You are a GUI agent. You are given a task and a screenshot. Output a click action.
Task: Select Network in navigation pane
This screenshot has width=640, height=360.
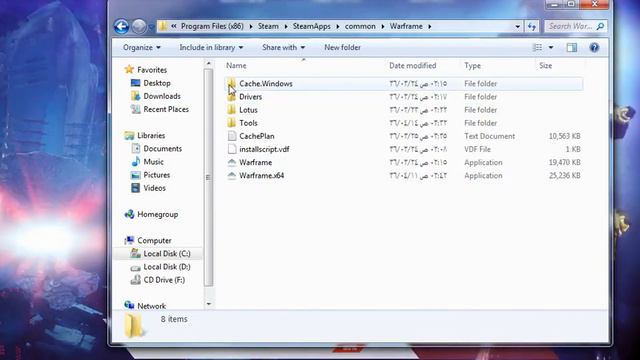[x=151, y=306]
